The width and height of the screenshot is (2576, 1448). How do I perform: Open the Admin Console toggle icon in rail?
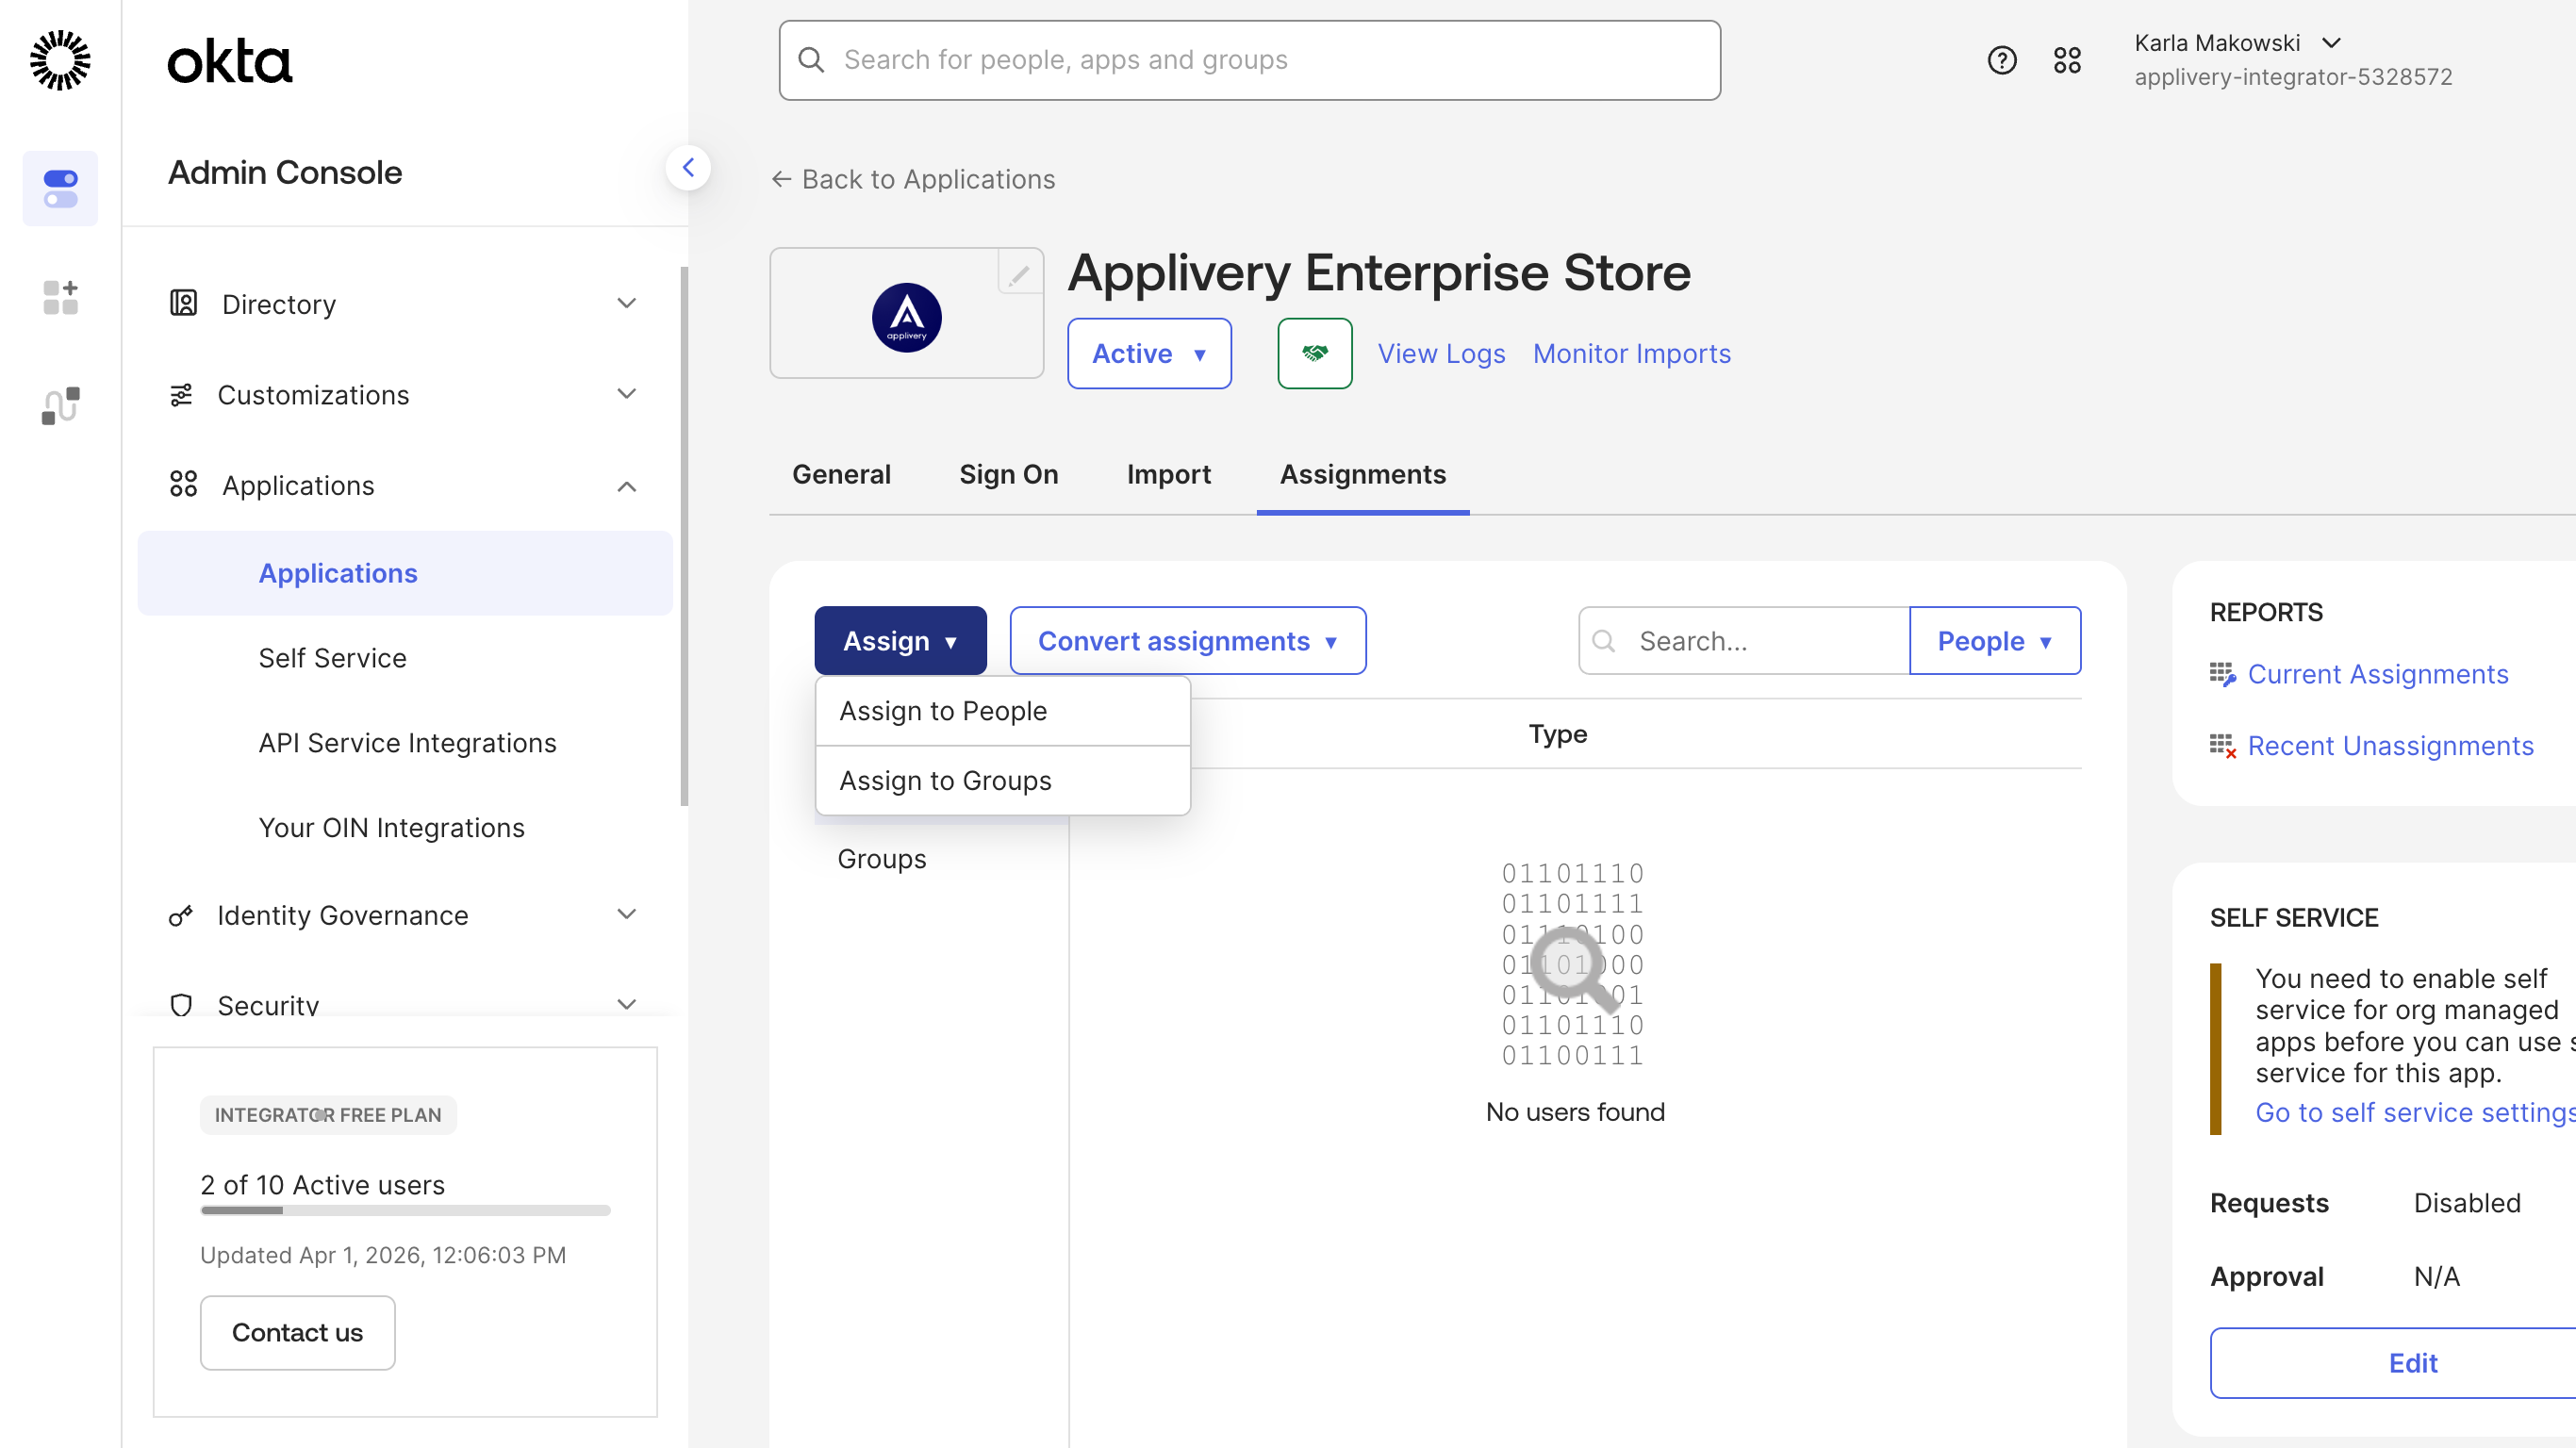[60, 188]
